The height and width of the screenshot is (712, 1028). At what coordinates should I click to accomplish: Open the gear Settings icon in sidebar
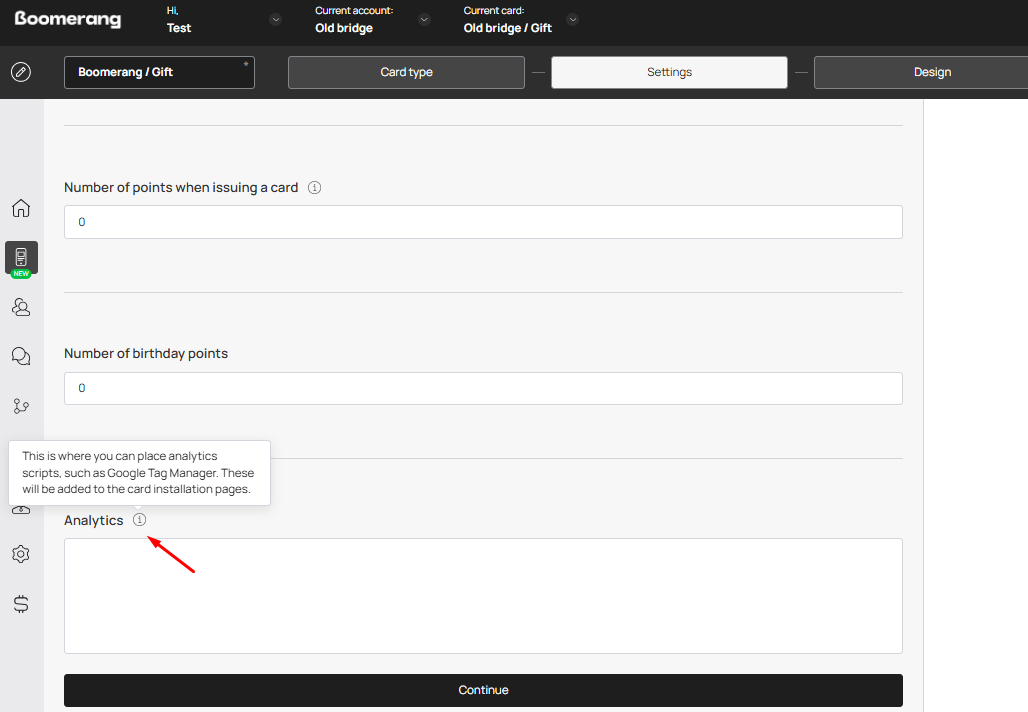[x=21, y=554]
